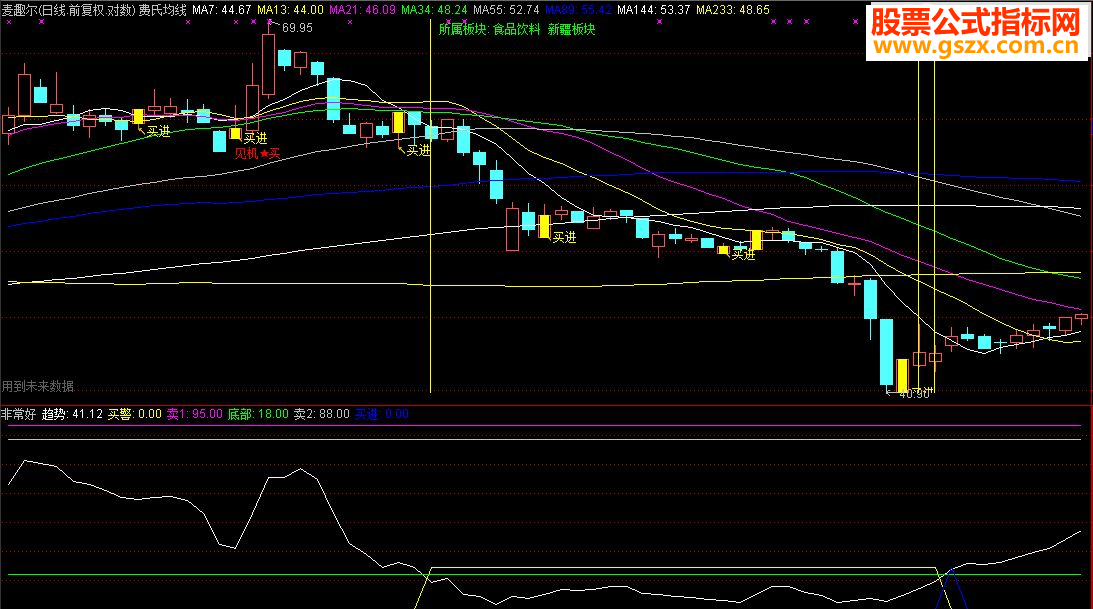The width and height of the screenshot is (1093, 609).
Task: Select the MA21: 46.09 label
Action: click(x=362, y=10)
